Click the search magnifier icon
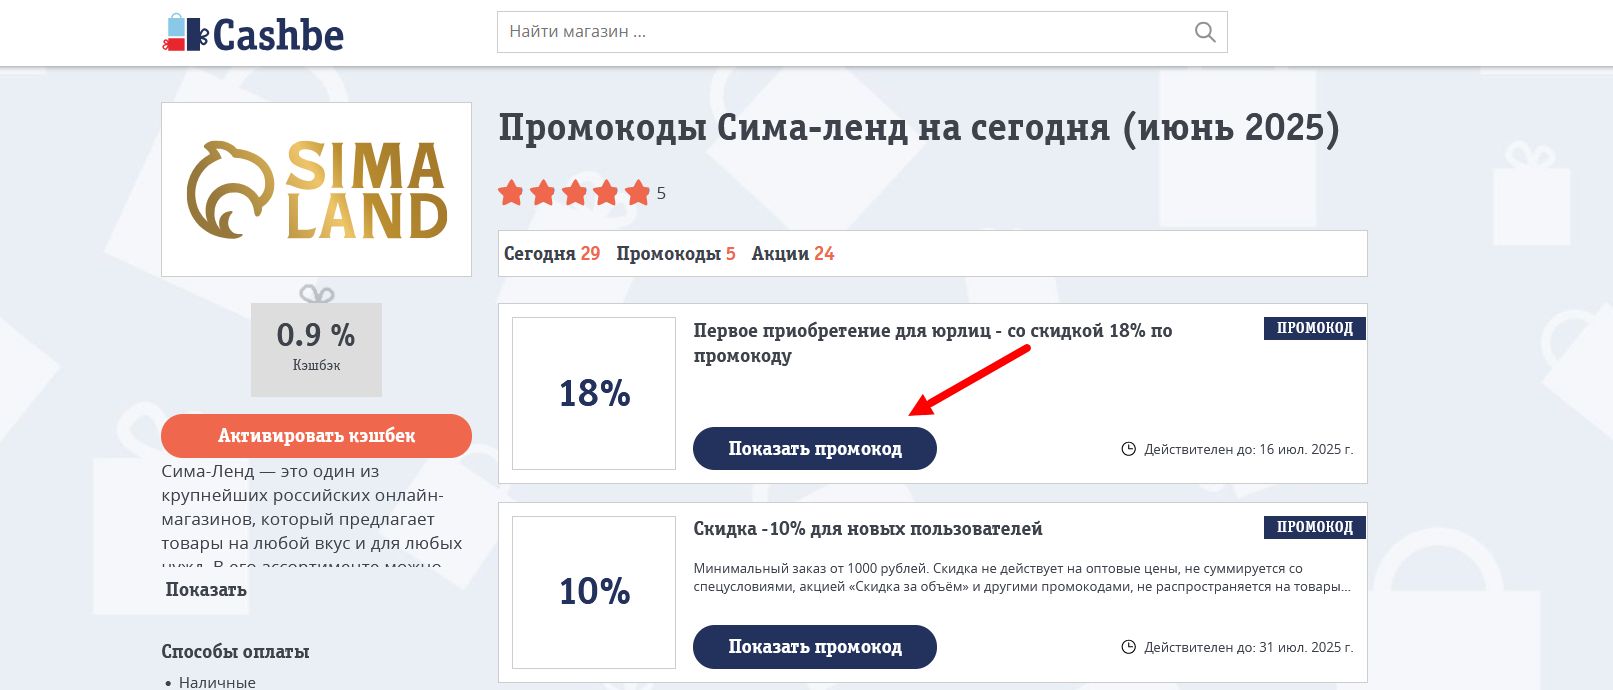 click(1205, 32)
